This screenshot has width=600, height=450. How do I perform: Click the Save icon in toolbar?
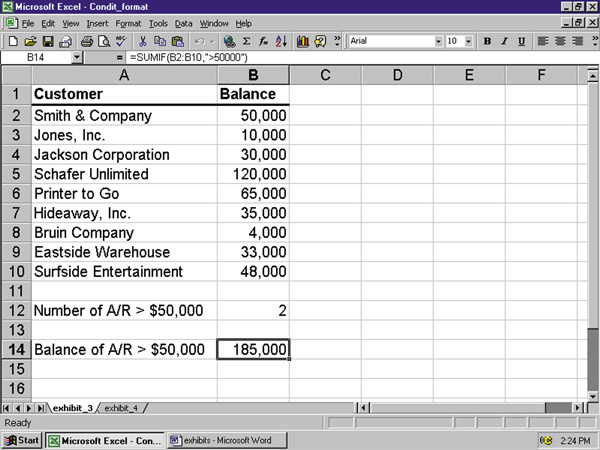47,41
